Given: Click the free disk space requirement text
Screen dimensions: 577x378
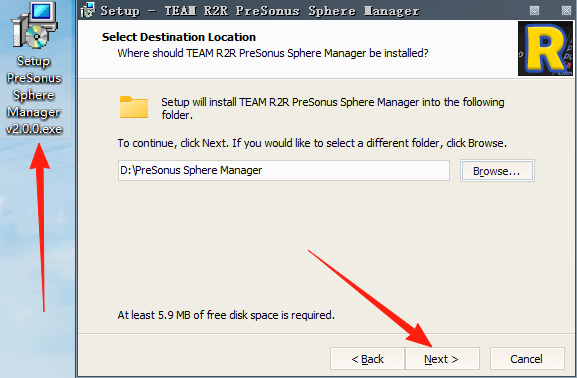Looking at the screenshot, I should click(x=226, y=315).
